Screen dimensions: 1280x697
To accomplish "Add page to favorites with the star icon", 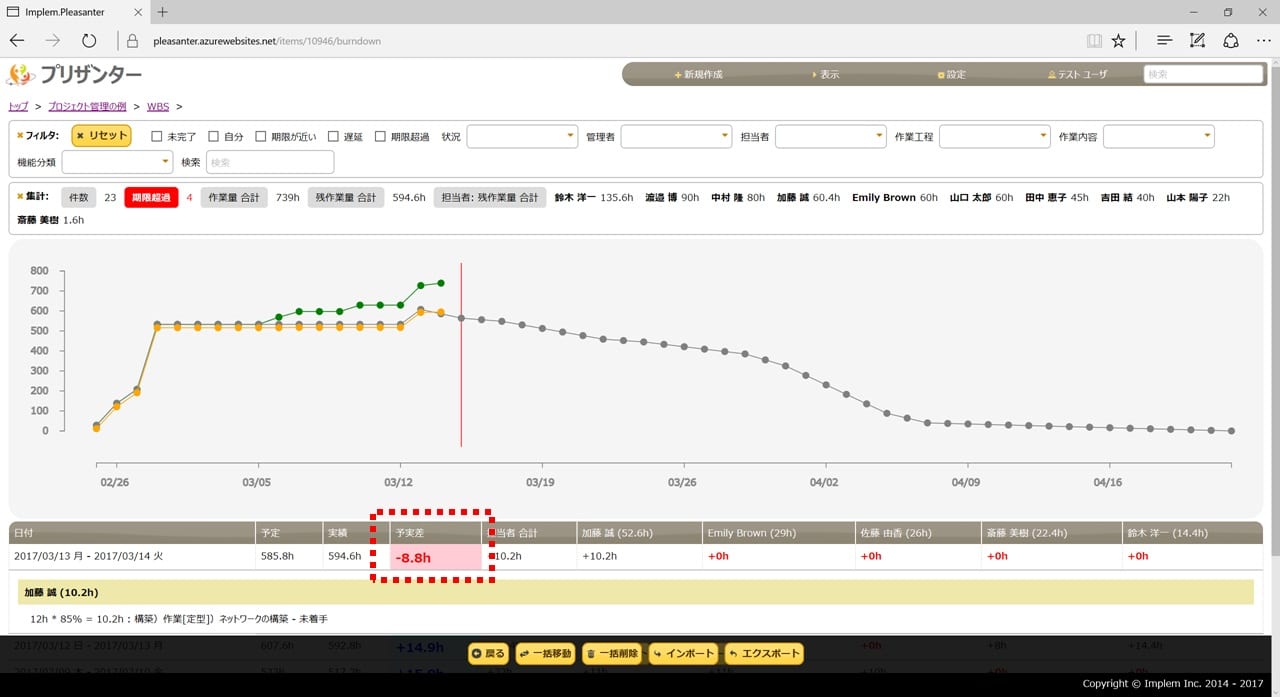I will coord(1119,41).
